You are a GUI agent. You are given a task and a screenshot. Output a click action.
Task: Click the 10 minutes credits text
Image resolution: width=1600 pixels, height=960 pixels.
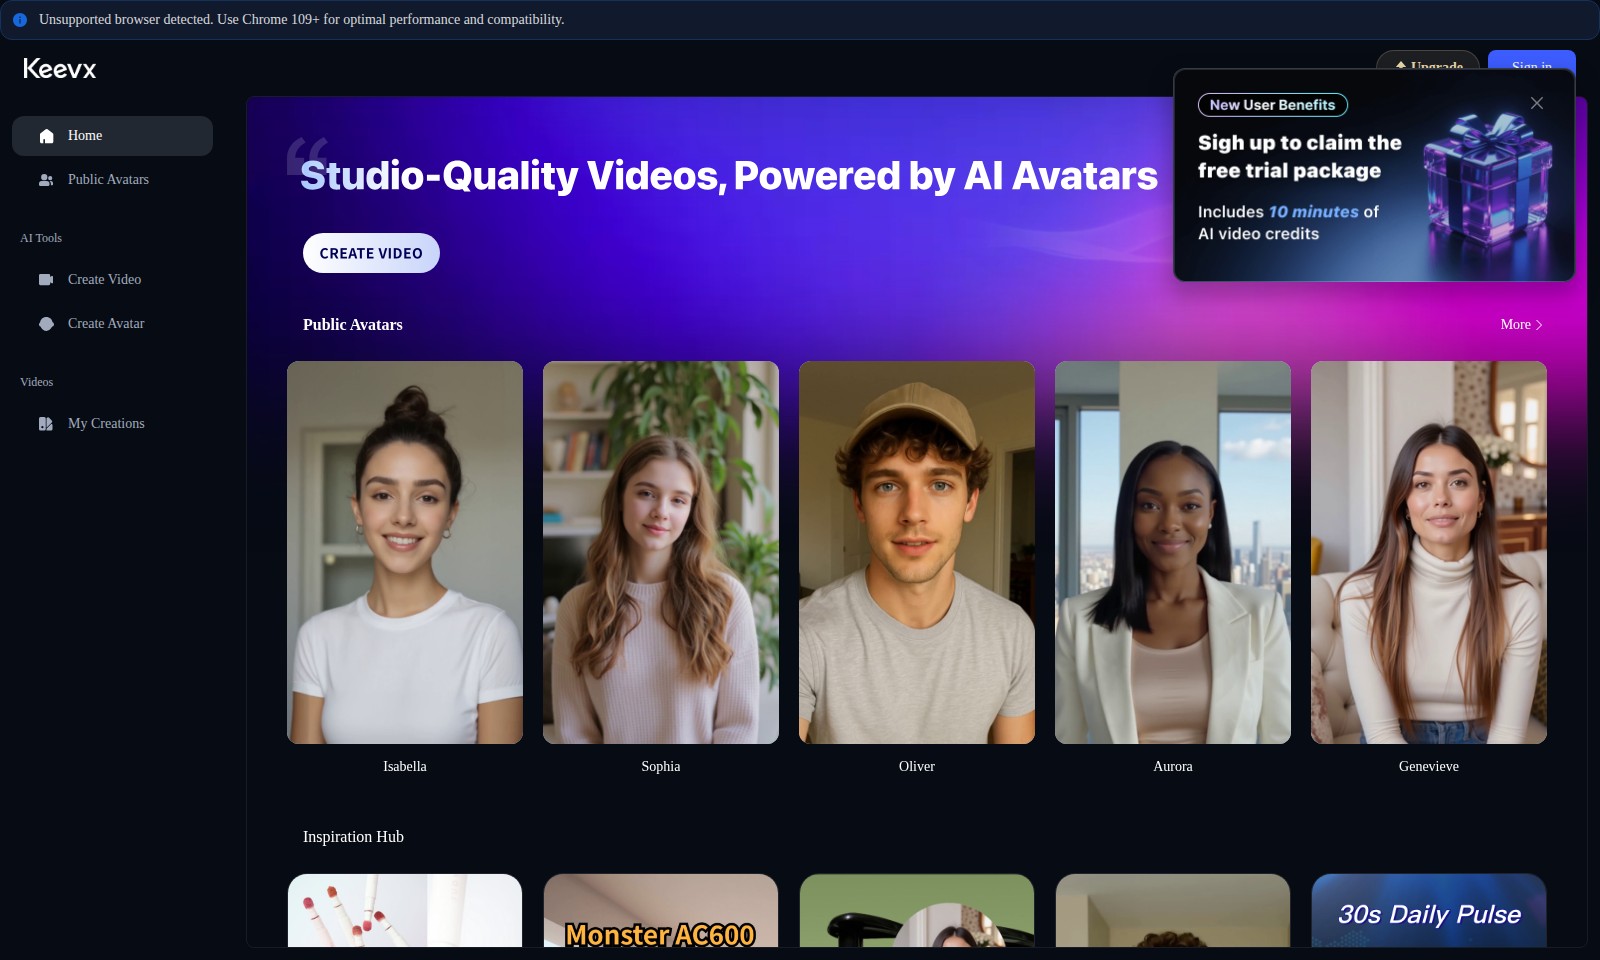click(x=1314, y=212)
